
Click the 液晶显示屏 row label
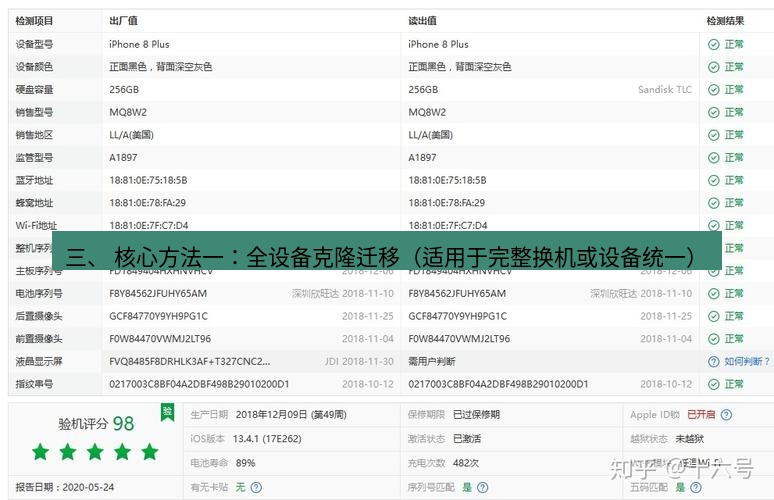tap(39, 362)
